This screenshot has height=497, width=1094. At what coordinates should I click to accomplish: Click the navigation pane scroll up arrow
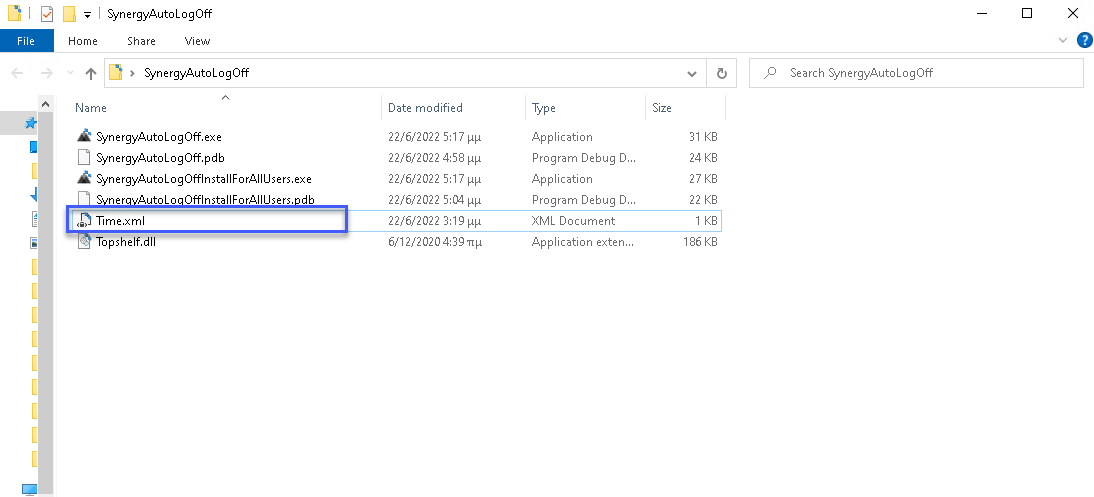(x=45, y=105)
